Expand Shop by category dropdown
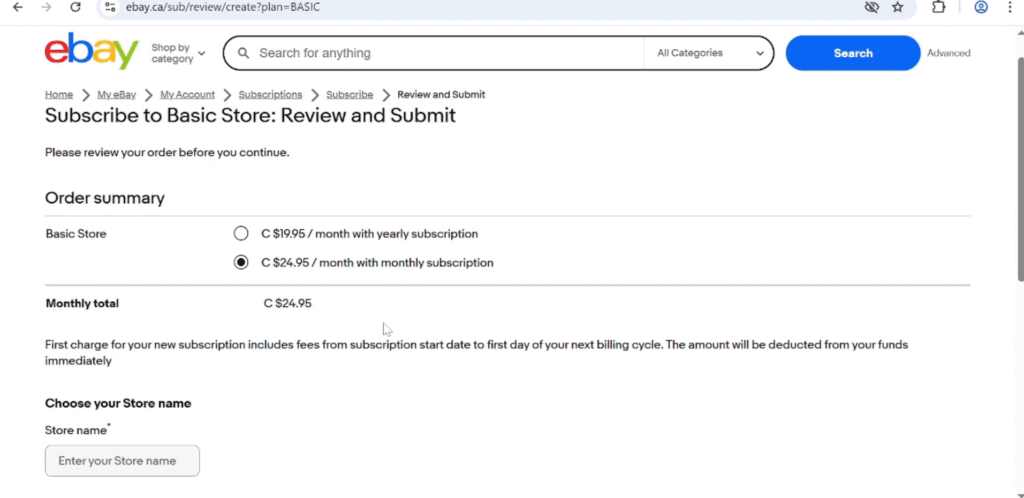 click(x=178, y=54)
